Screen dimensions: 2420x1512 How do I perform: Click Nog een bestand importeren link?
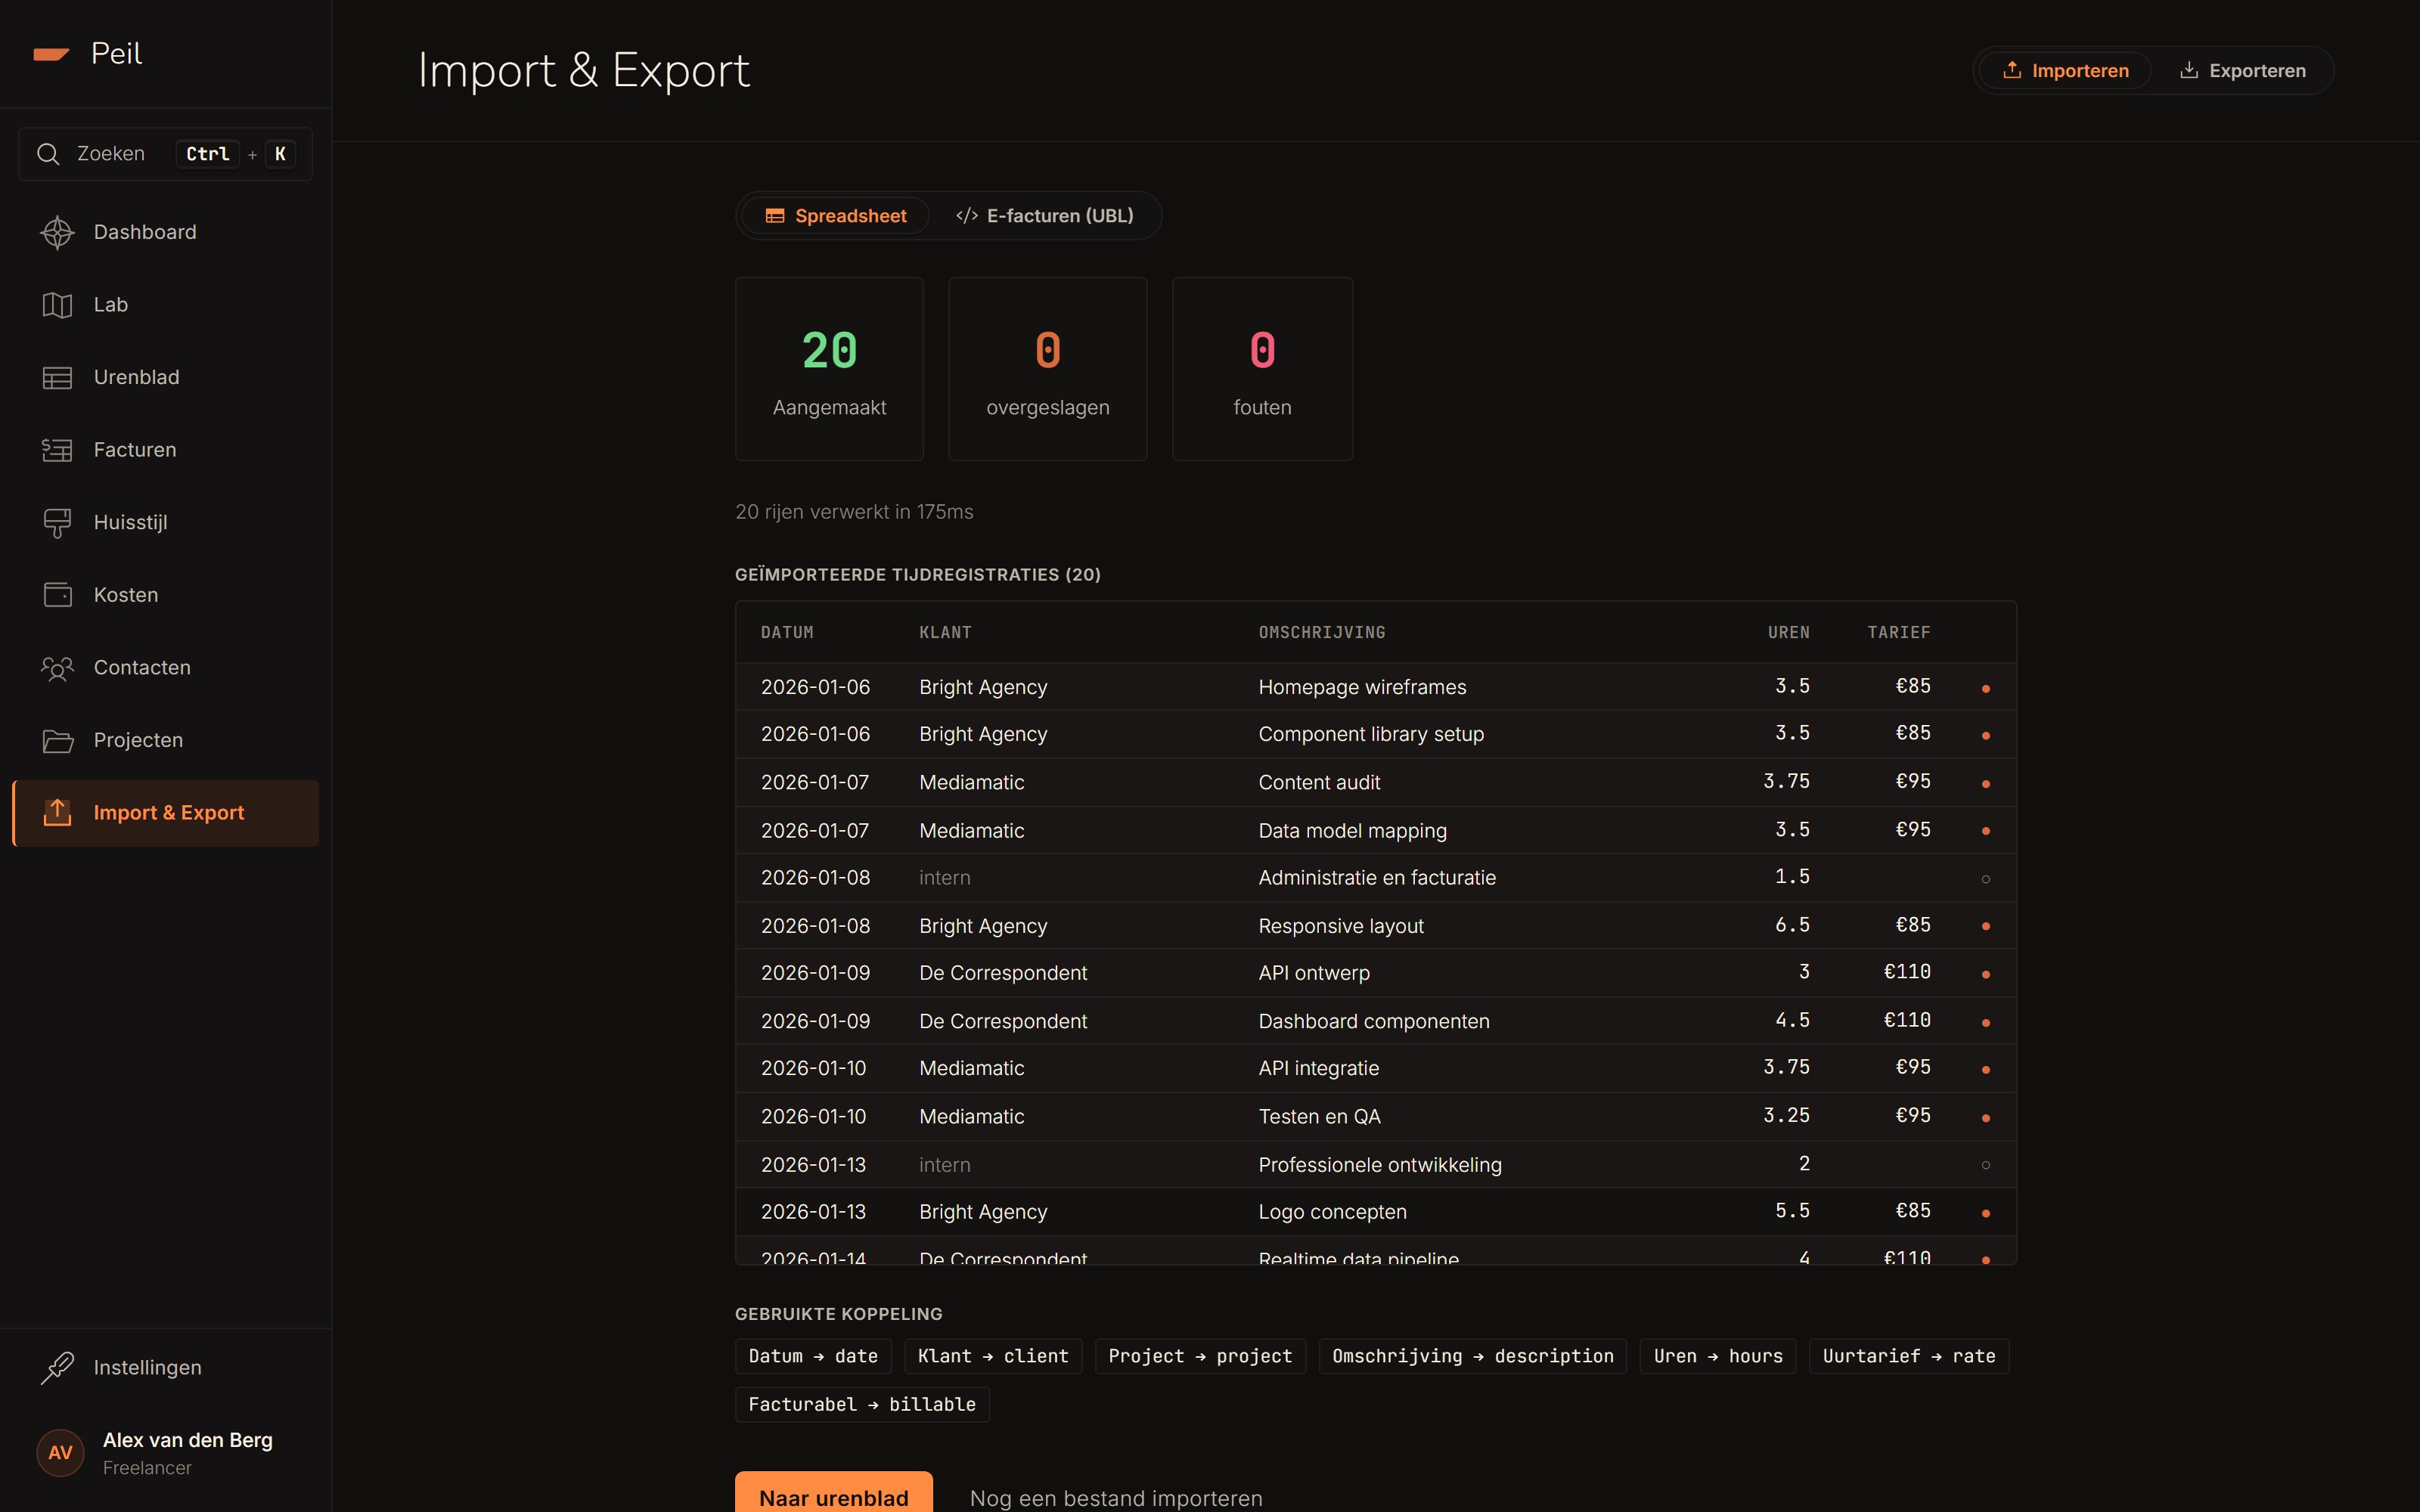click(x=1116, y=1498)
